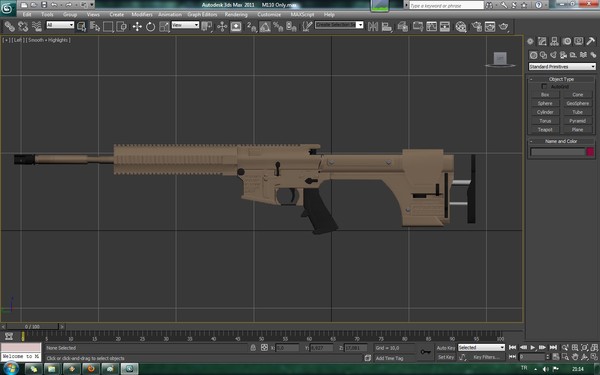Activate the Select and Scale tool

coord(164,26)
